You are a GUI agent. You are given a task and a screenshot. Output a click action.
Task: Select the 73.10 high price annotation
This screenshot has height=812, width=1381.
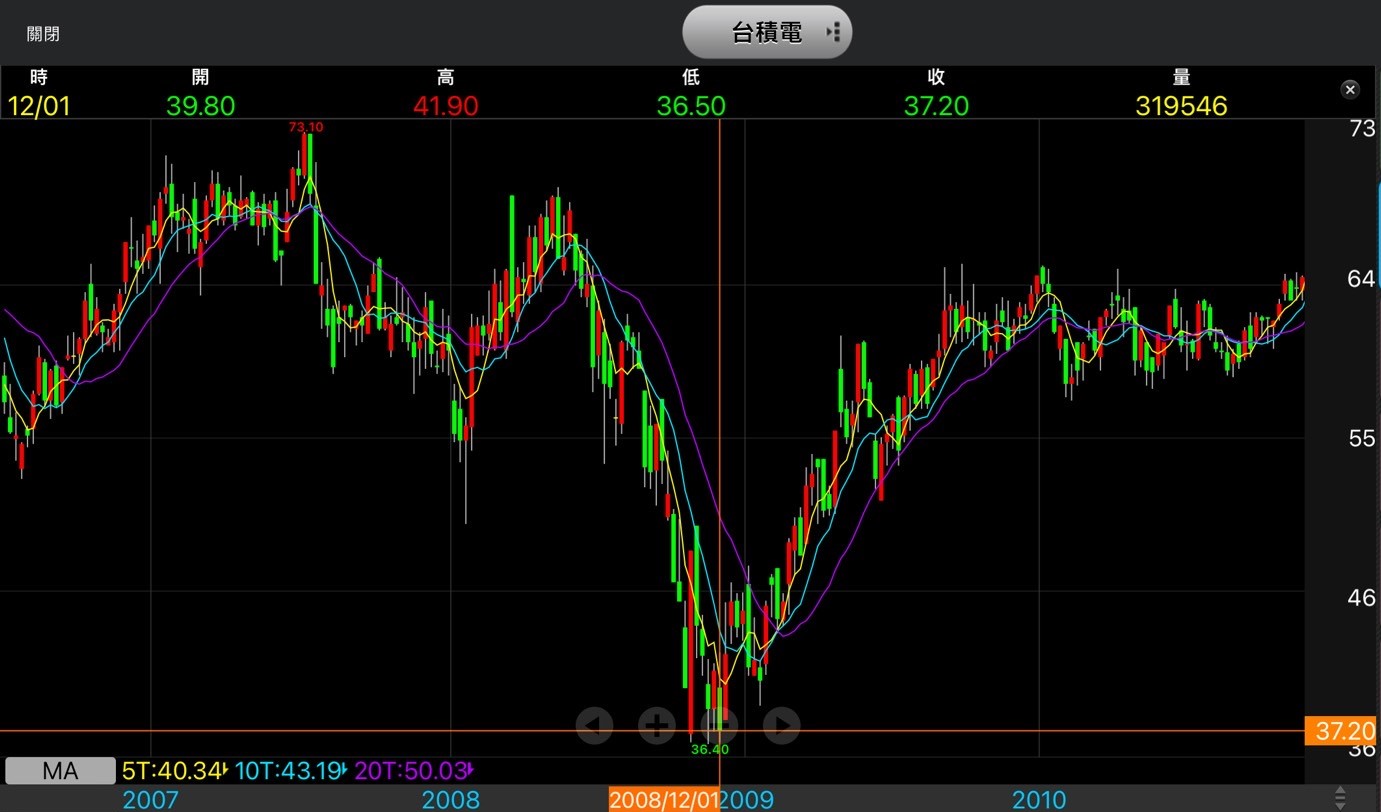(x=305, y=127)
